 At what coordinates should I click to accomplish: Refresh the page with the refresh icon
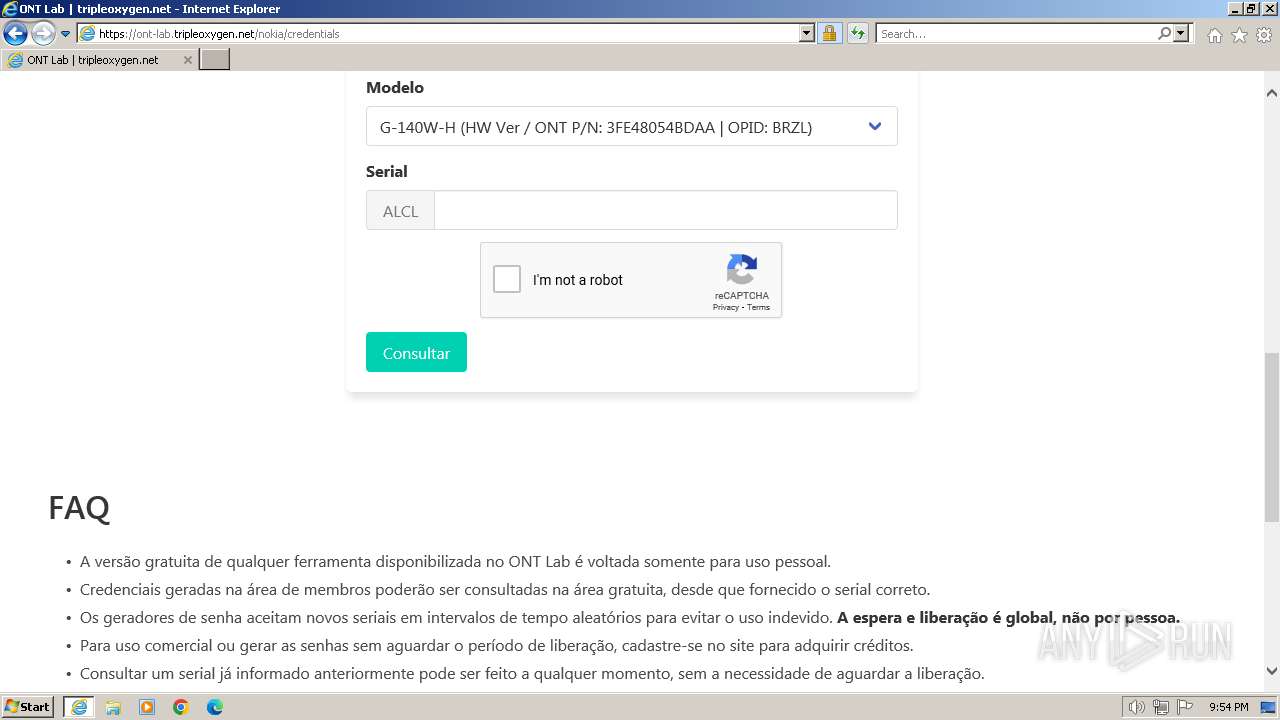858,33
